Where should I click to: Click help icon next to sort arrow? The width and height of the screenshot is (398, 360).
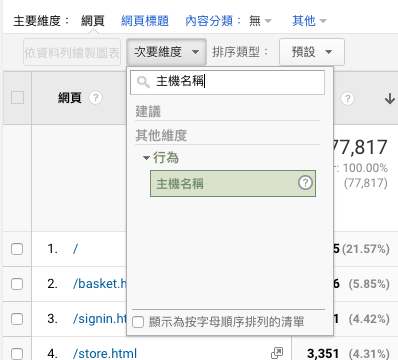pyautogui.click(x=347, y=99)
